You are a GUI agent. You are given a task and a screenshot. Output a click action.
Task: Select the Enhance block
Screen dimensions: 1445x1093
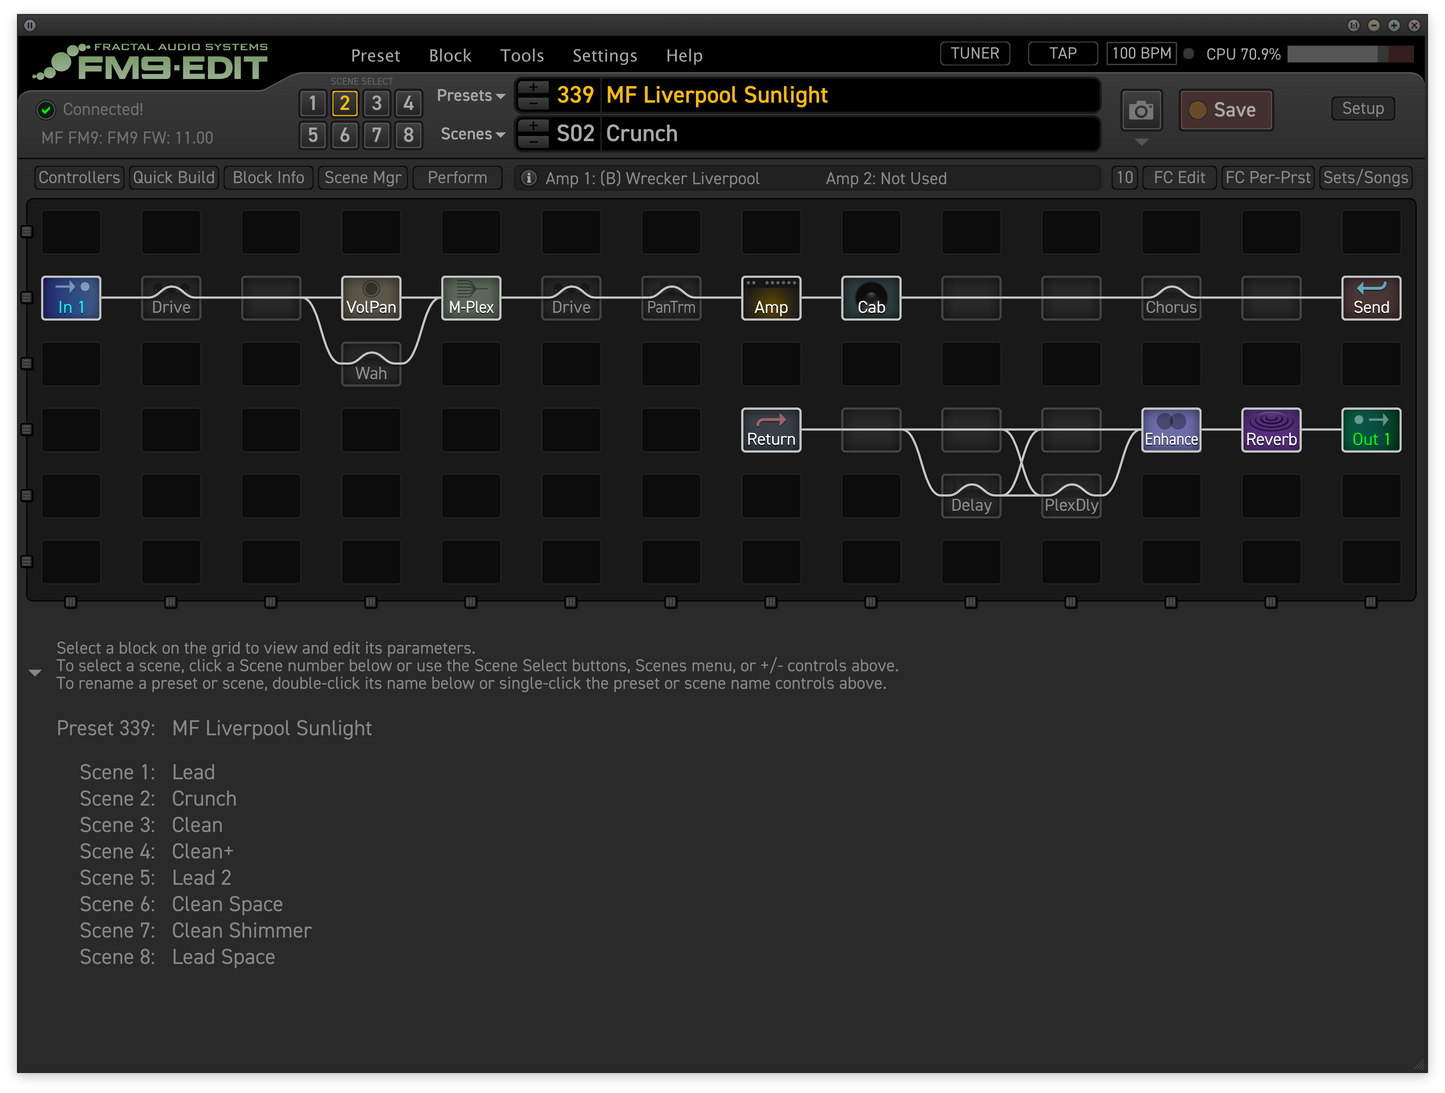(x=1171, y=430)
